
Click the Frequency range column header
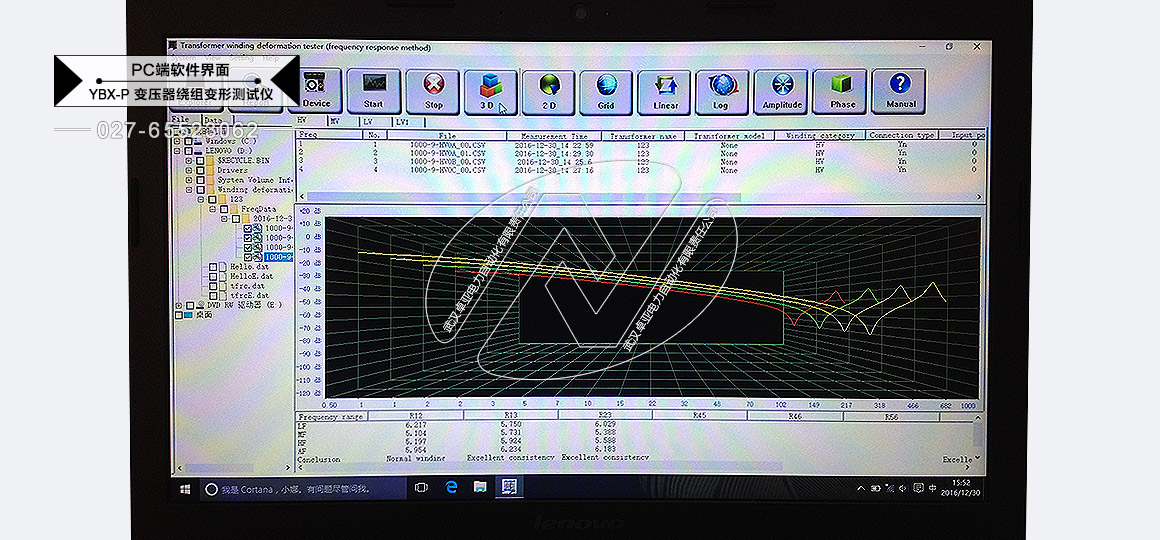tap(332, 416)
